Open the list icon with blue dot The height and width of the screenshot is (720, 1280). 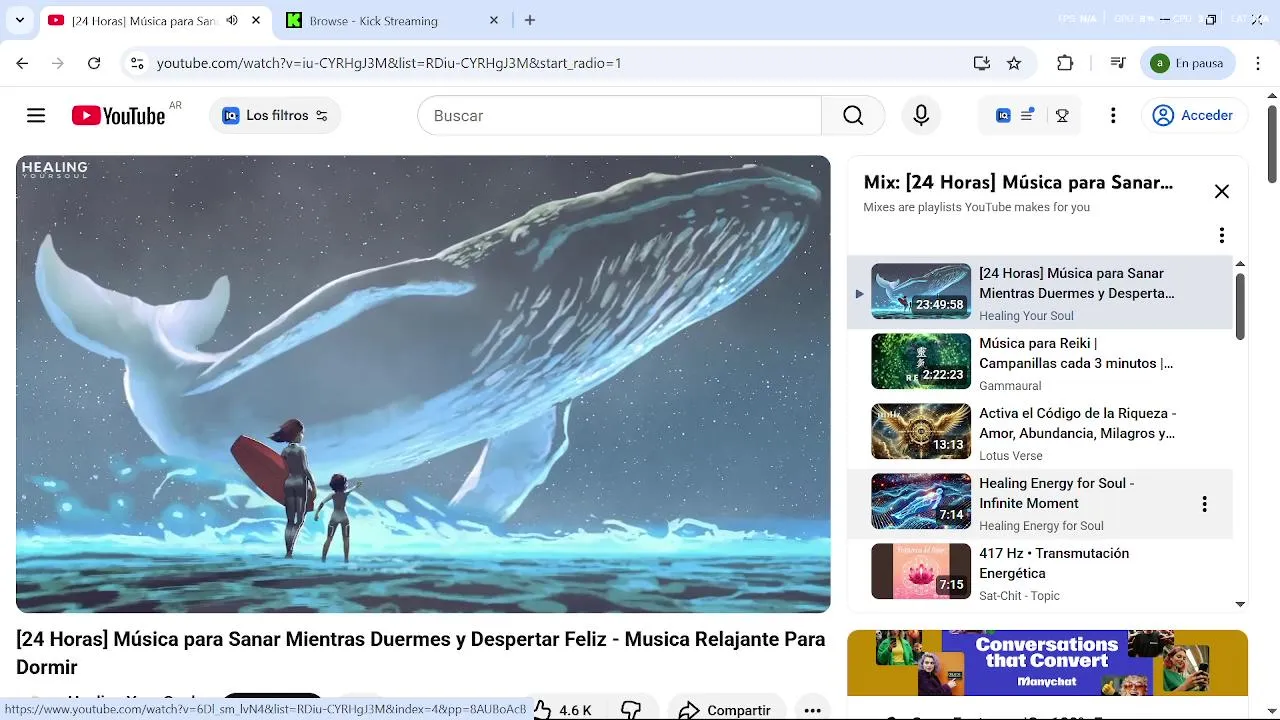click(x=1028, y=115)
